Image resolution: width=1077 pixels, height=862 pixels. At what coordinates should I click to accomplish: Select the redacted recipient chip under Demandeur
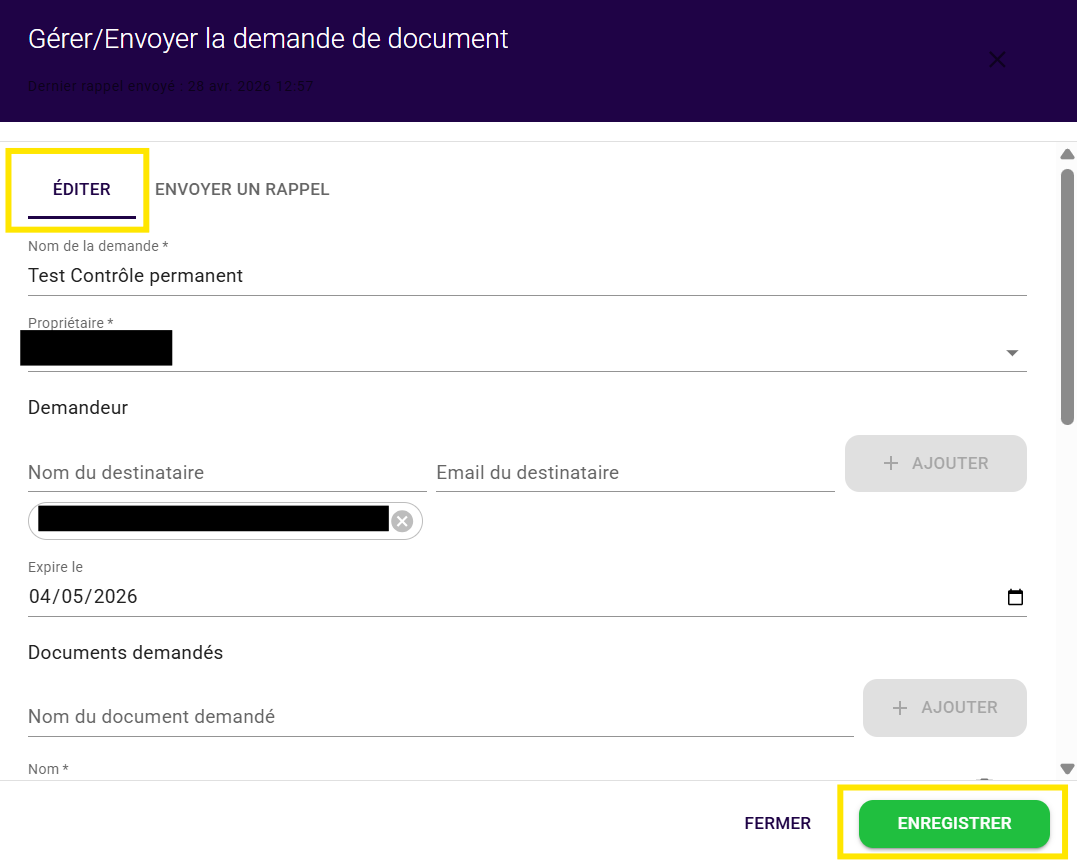coord(213,519)
